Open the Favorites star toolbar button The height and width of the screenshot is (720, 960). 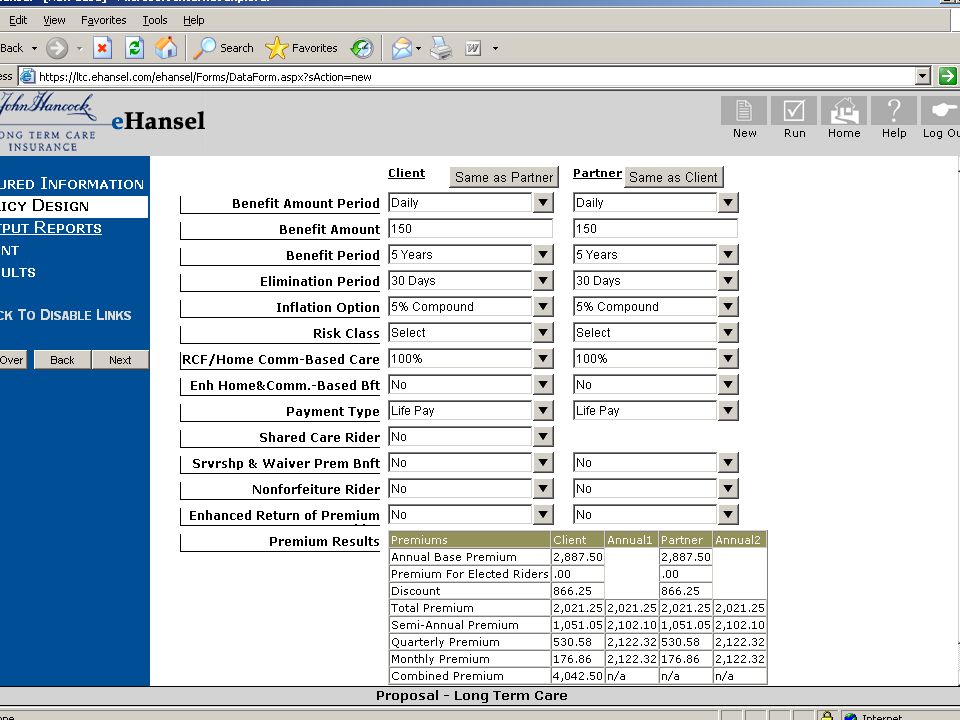(x=301, y=48)
